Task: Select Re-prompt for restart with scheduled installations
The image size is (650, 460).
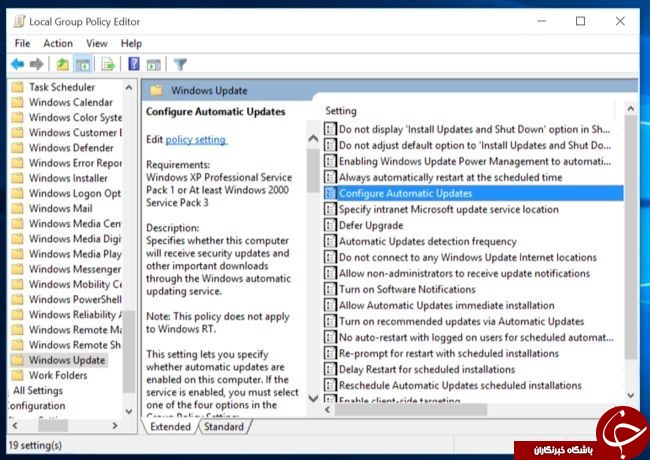Action: point(449,353)
